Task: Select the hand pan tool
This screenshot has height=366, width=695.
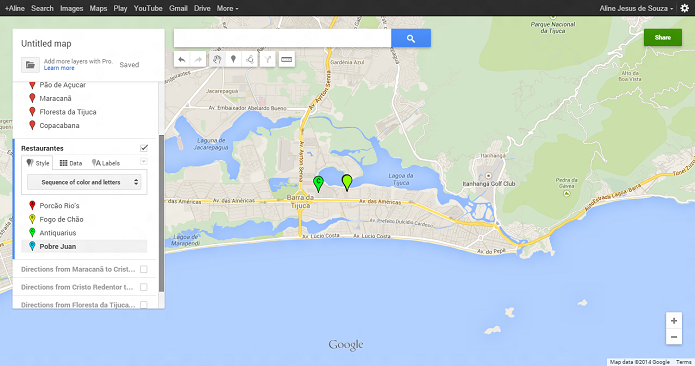Action: [x=217, y=59]
